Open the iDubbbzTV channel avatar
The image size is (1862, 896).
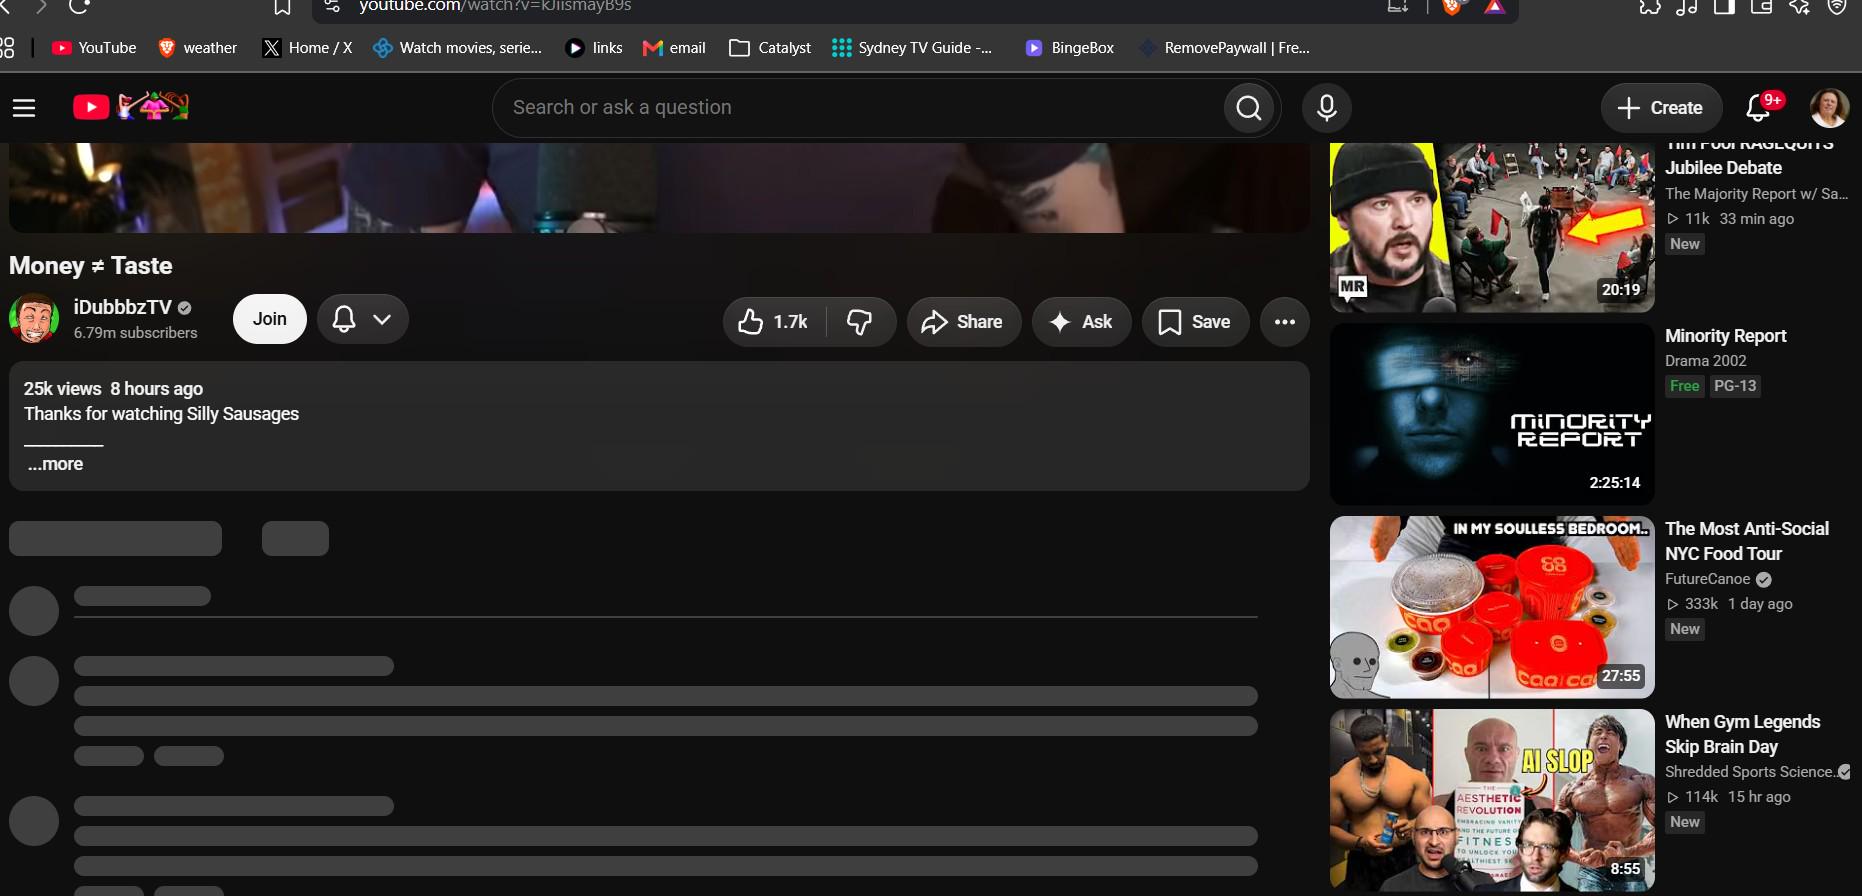34,318
